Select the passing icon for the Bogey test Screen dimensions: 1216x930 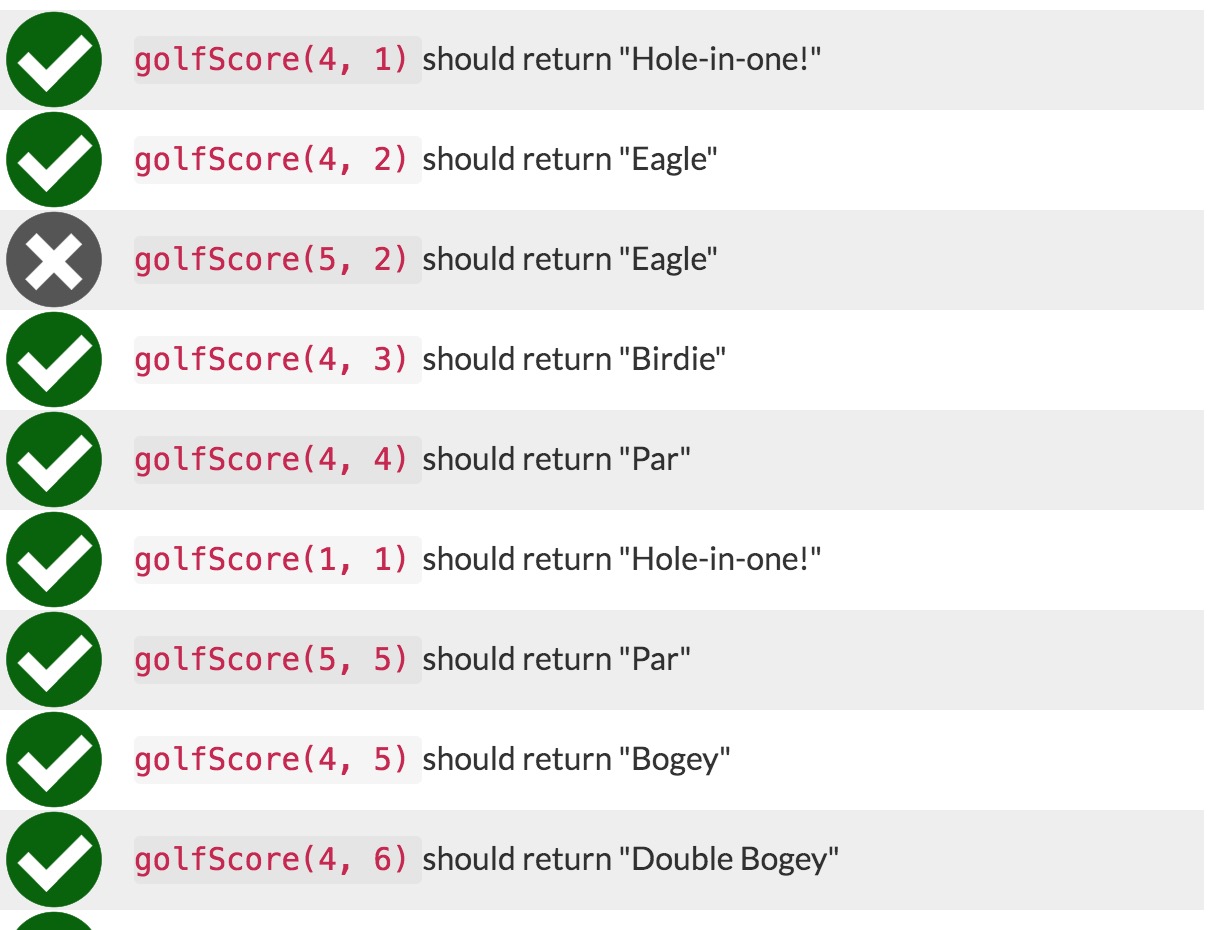tap(54, 758)
